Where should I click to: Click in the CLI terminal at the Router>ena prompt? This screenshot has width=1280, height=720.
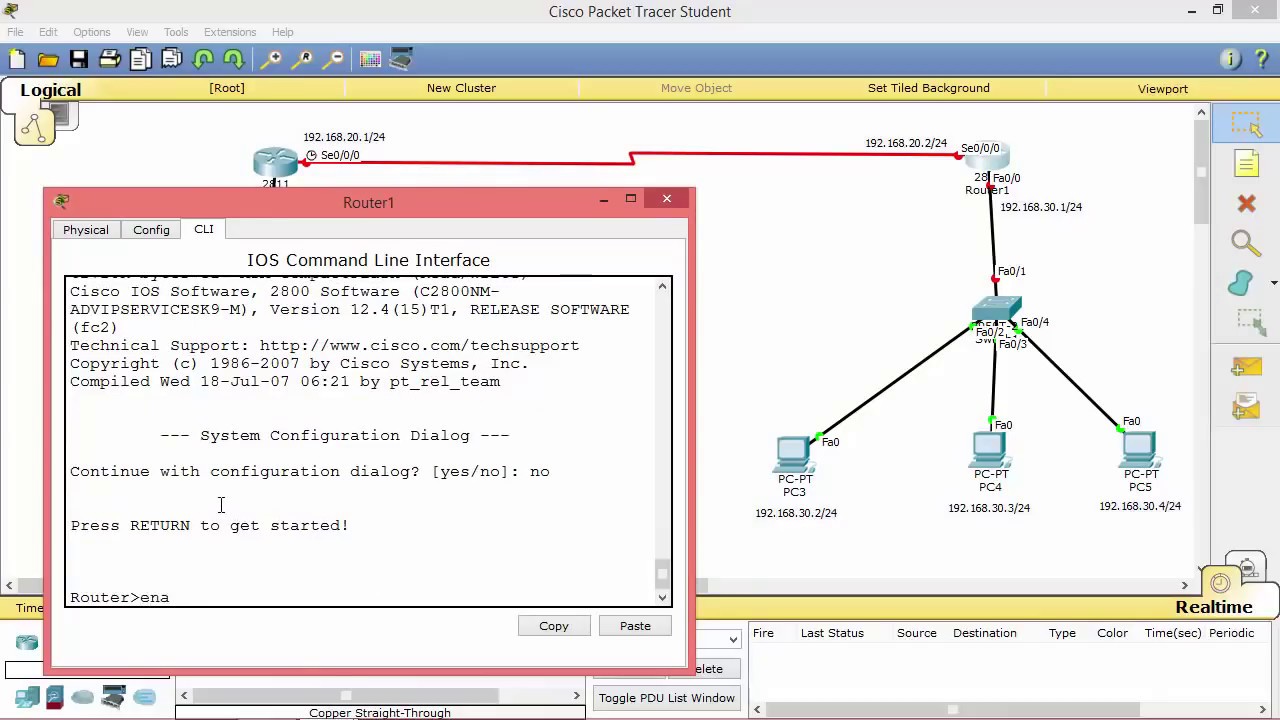coord(368,597)
